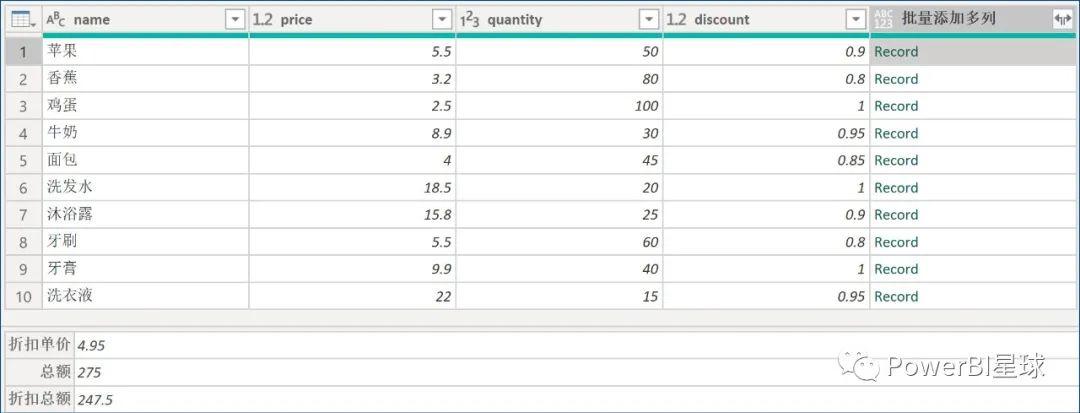The width and height of the screenshot is (1080, 413).
Task: Open the Record link in the 香蕉 row
Action: (x=896, y=79)
